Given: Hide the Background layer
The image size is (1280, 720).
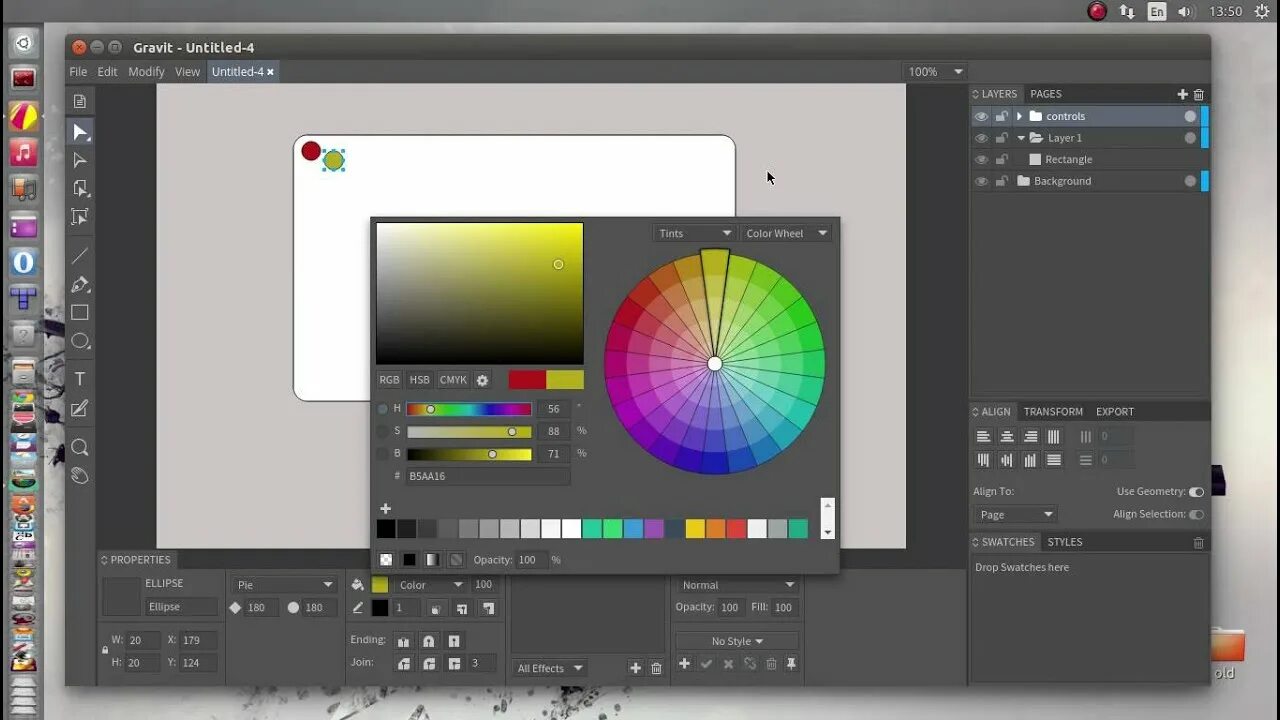Looking at the screenshot, I should coord(981,182).
